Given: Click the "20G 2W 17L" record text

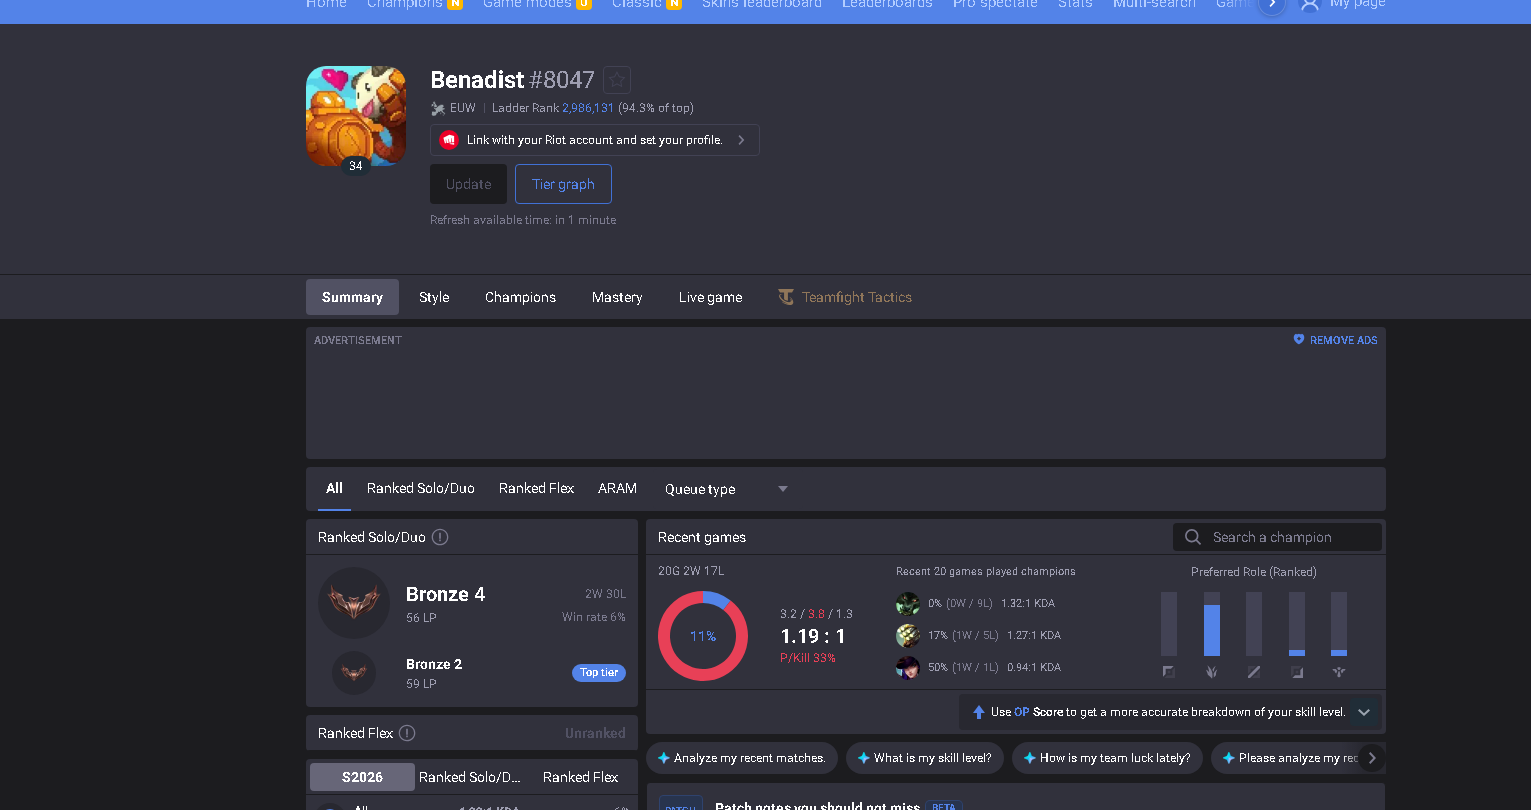Looking at the screenshot, I should (x=691, y=571).
